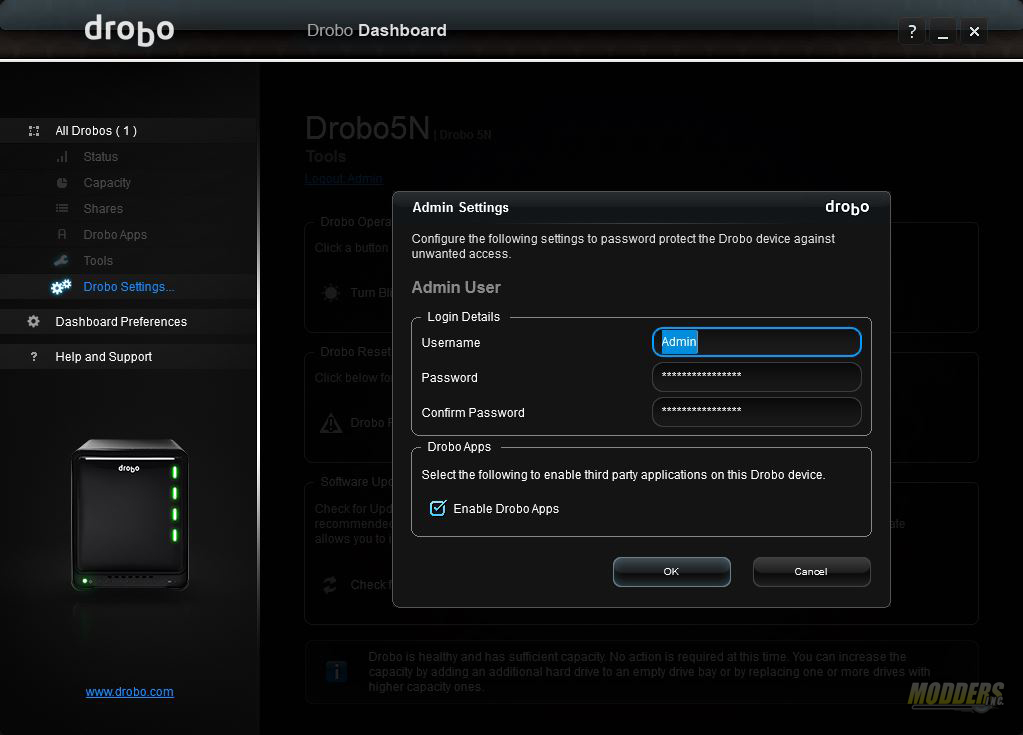The height and width of the screenshot is (735, 1023).
Task: Click the Admin Settings dialog title
Action: pos(460,207)
